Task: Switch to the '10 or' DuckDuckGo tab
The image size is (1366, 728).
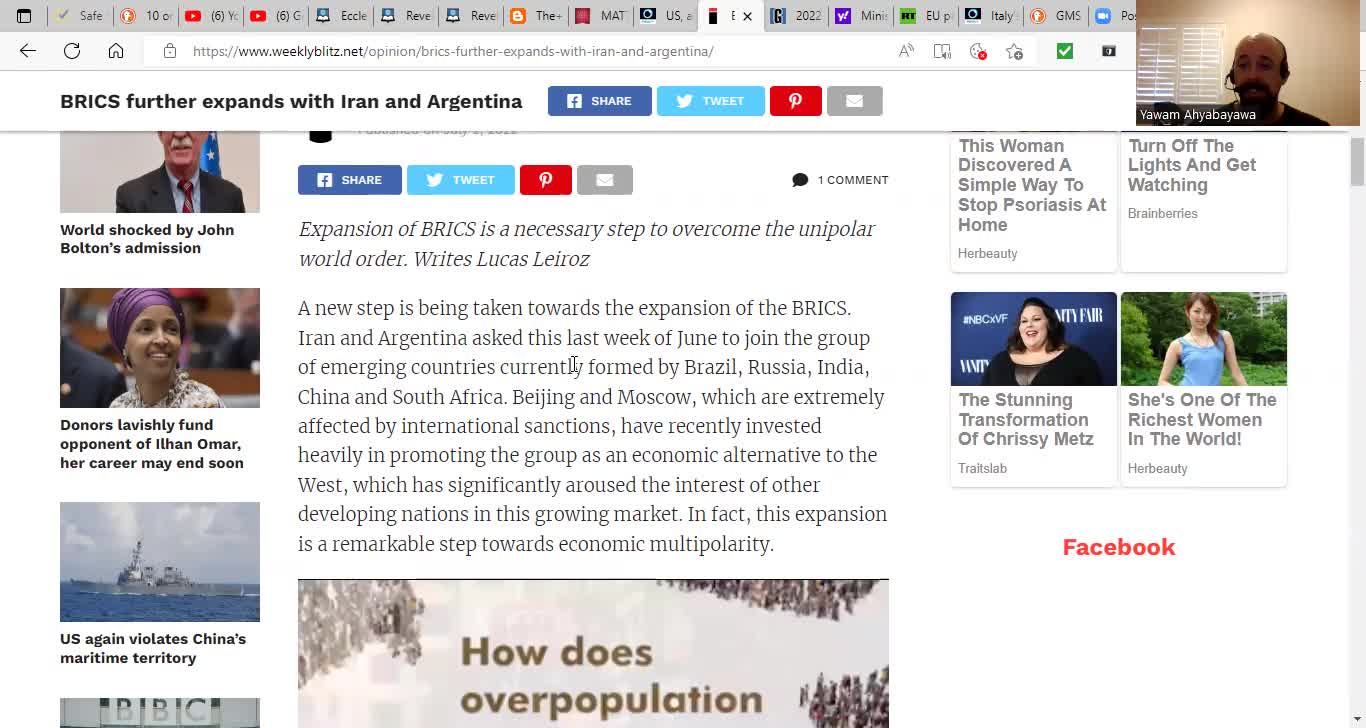Action: [x=146, y=16]
